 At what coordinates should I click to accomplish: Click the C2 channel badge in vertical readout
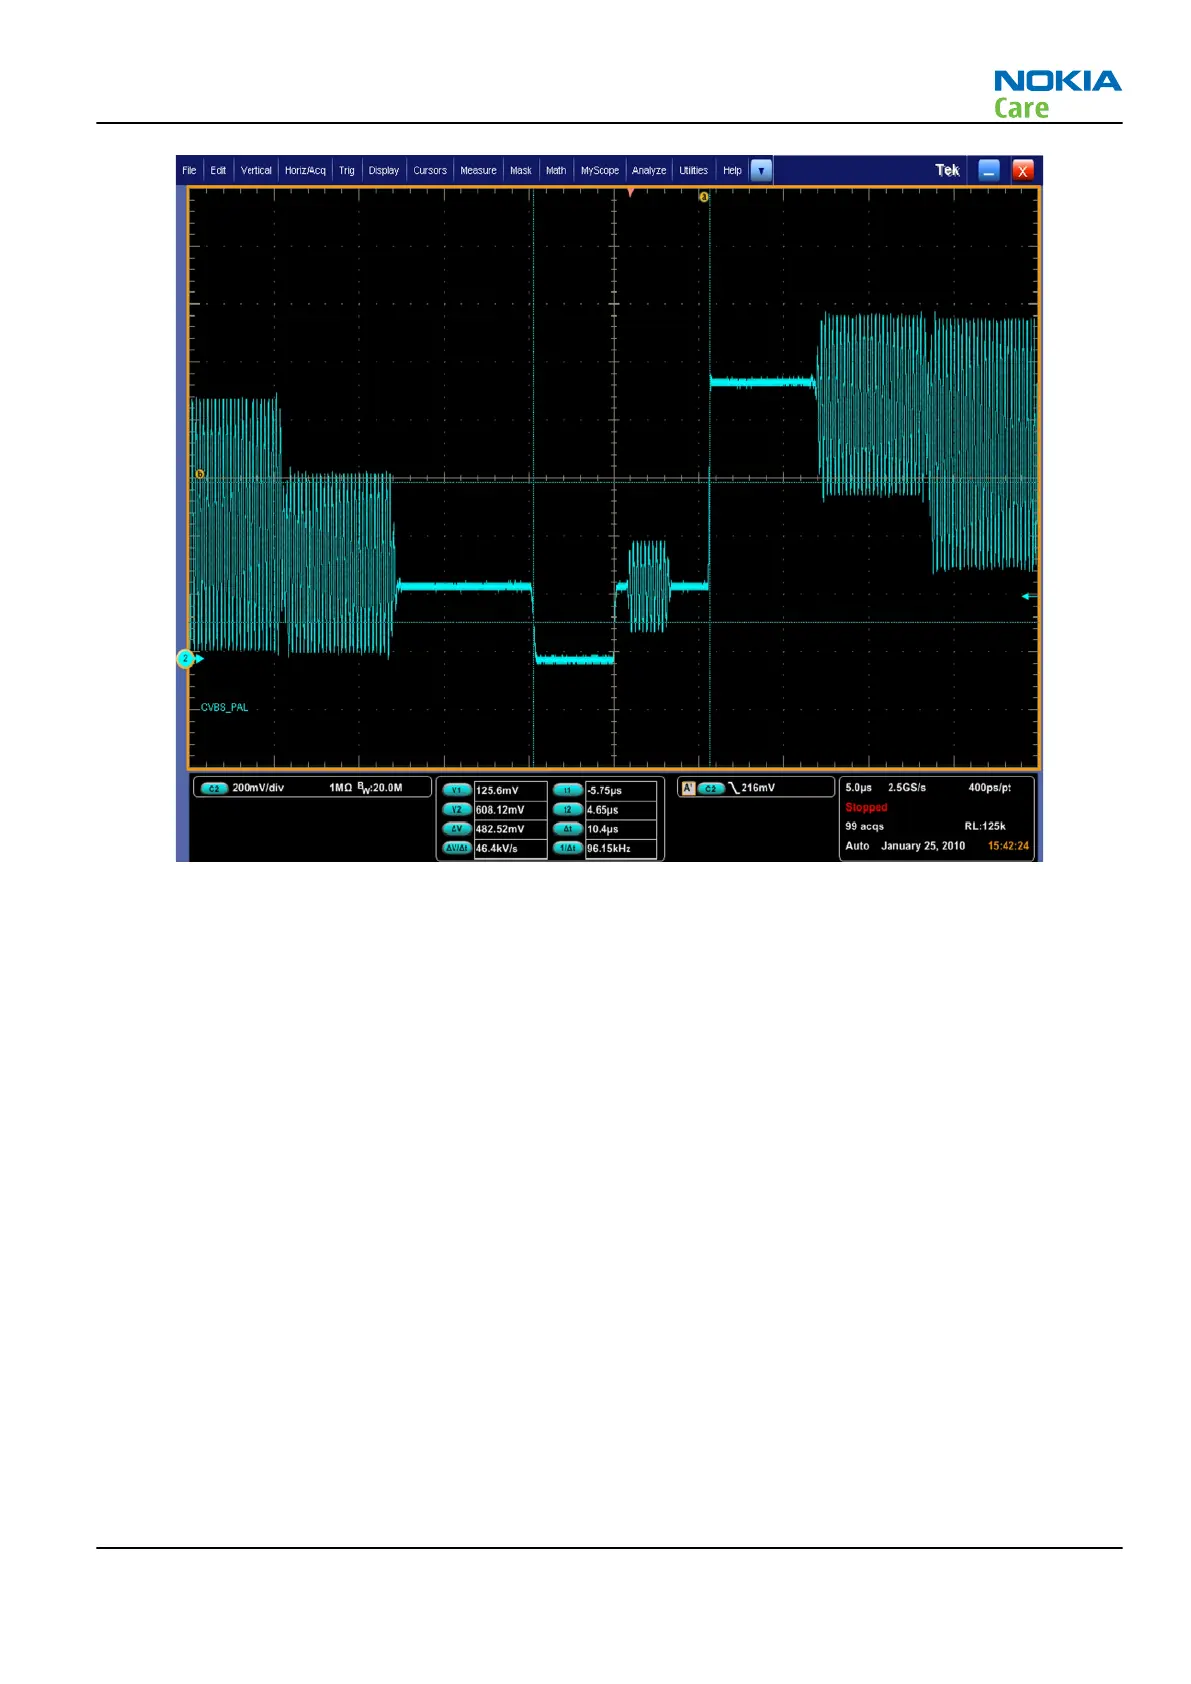213,788
